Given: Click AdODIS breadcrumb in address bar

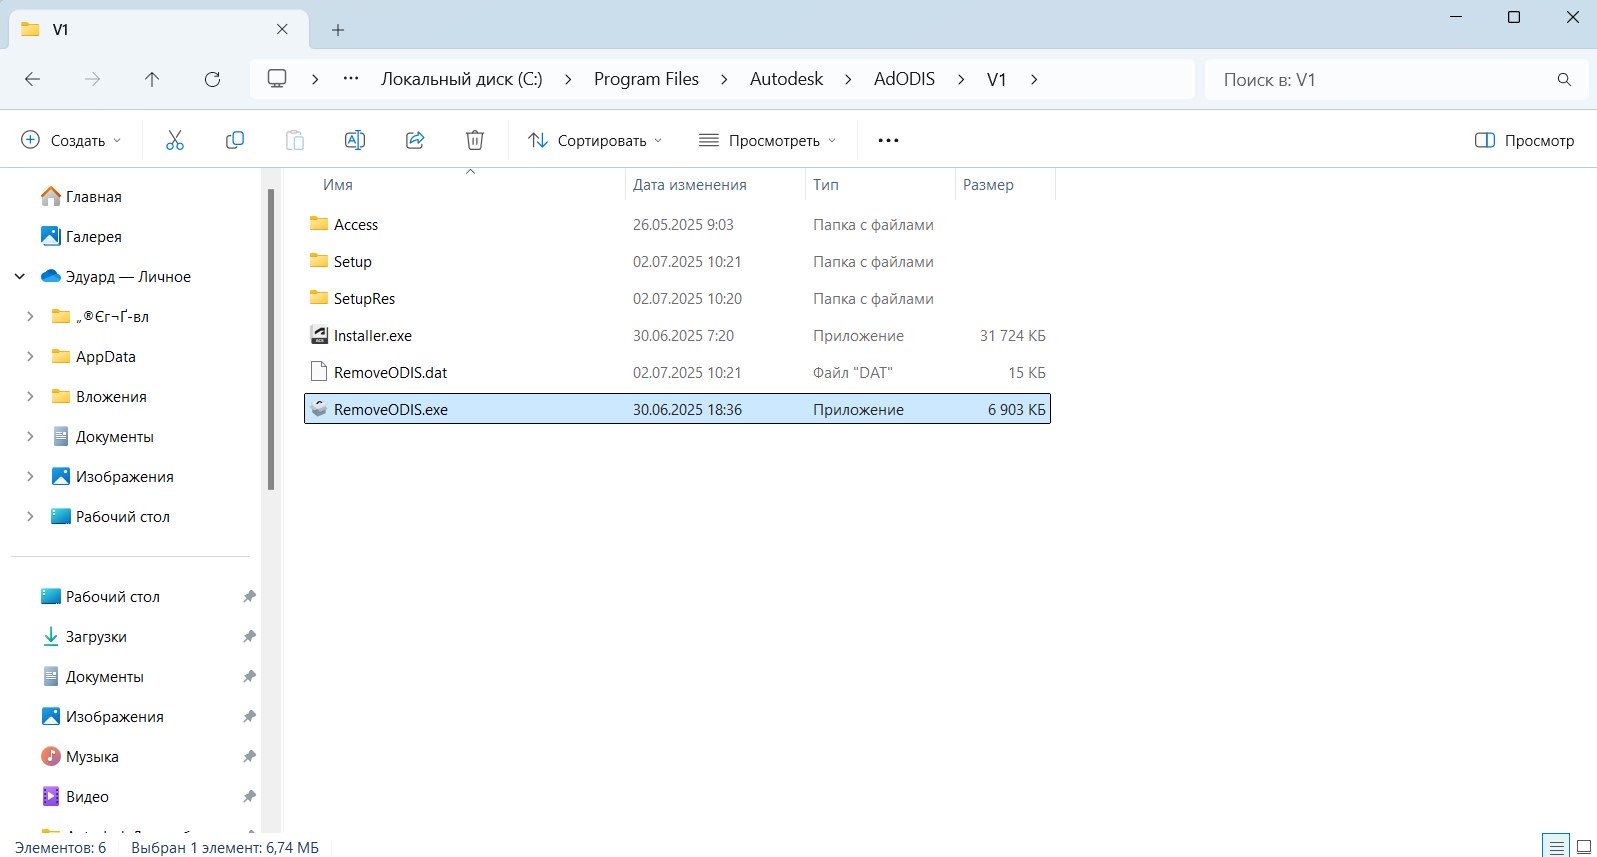Looking at the screenshot, I should (x=904, y=79).
